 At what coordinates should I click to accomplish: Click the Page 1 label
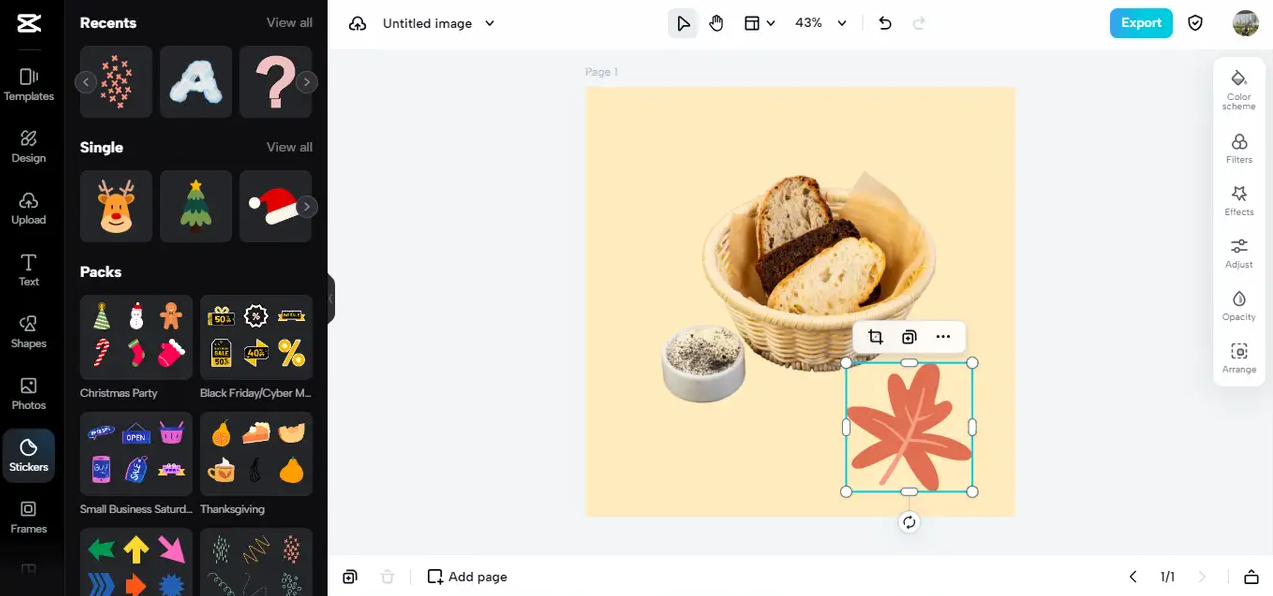(602, 72)
